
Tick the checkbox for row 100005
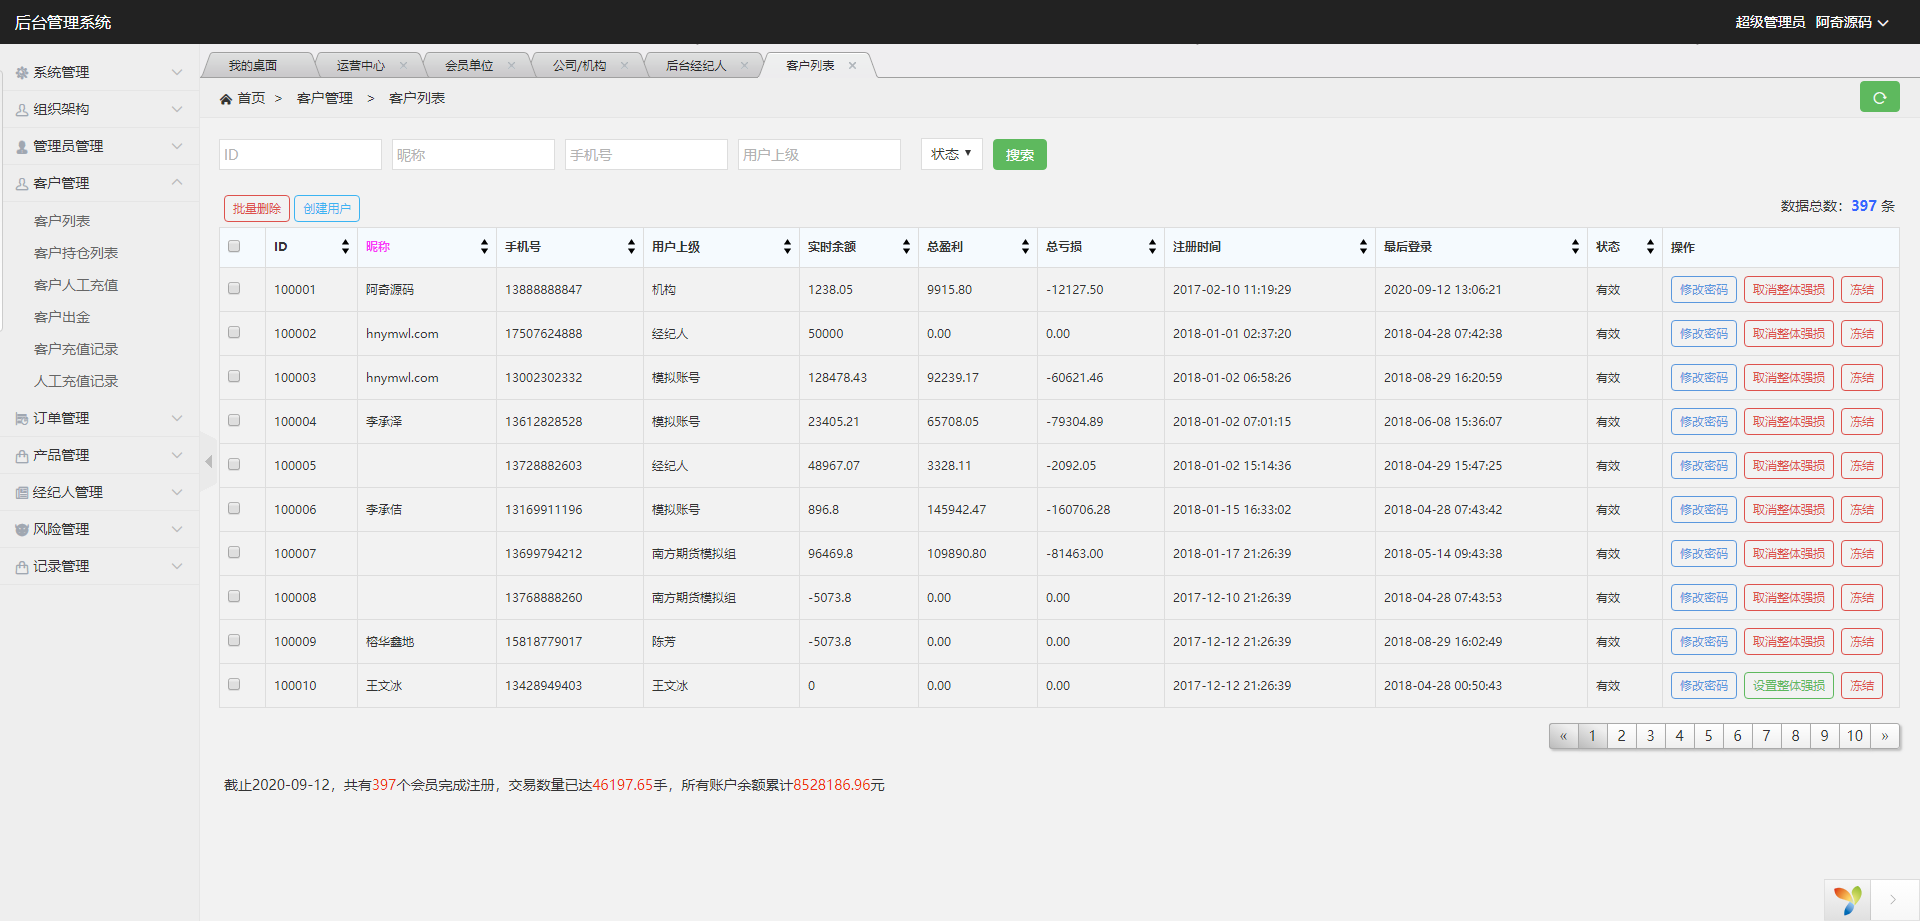pyautogui.click(x=234, y=465)
